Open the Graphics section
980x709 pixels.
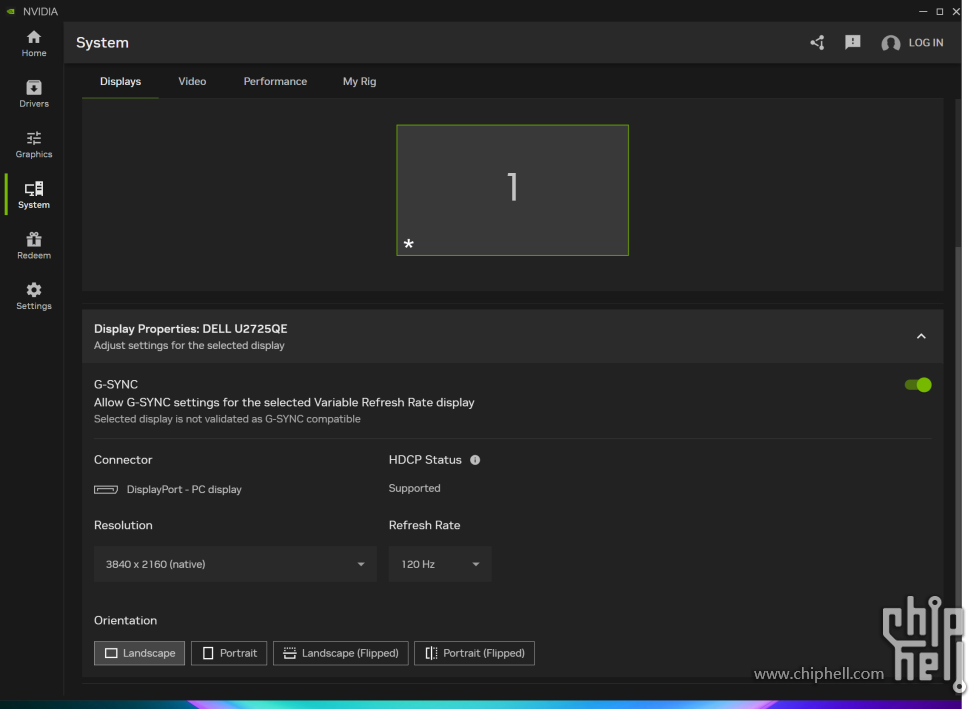tap(34, 144)
